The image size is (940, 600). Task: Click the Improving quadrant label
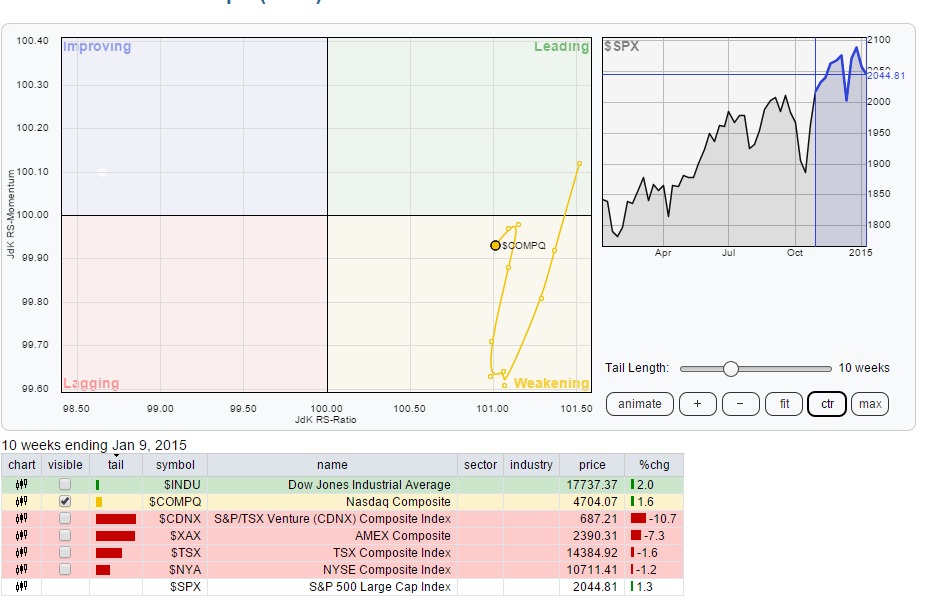tap(97, 46)
